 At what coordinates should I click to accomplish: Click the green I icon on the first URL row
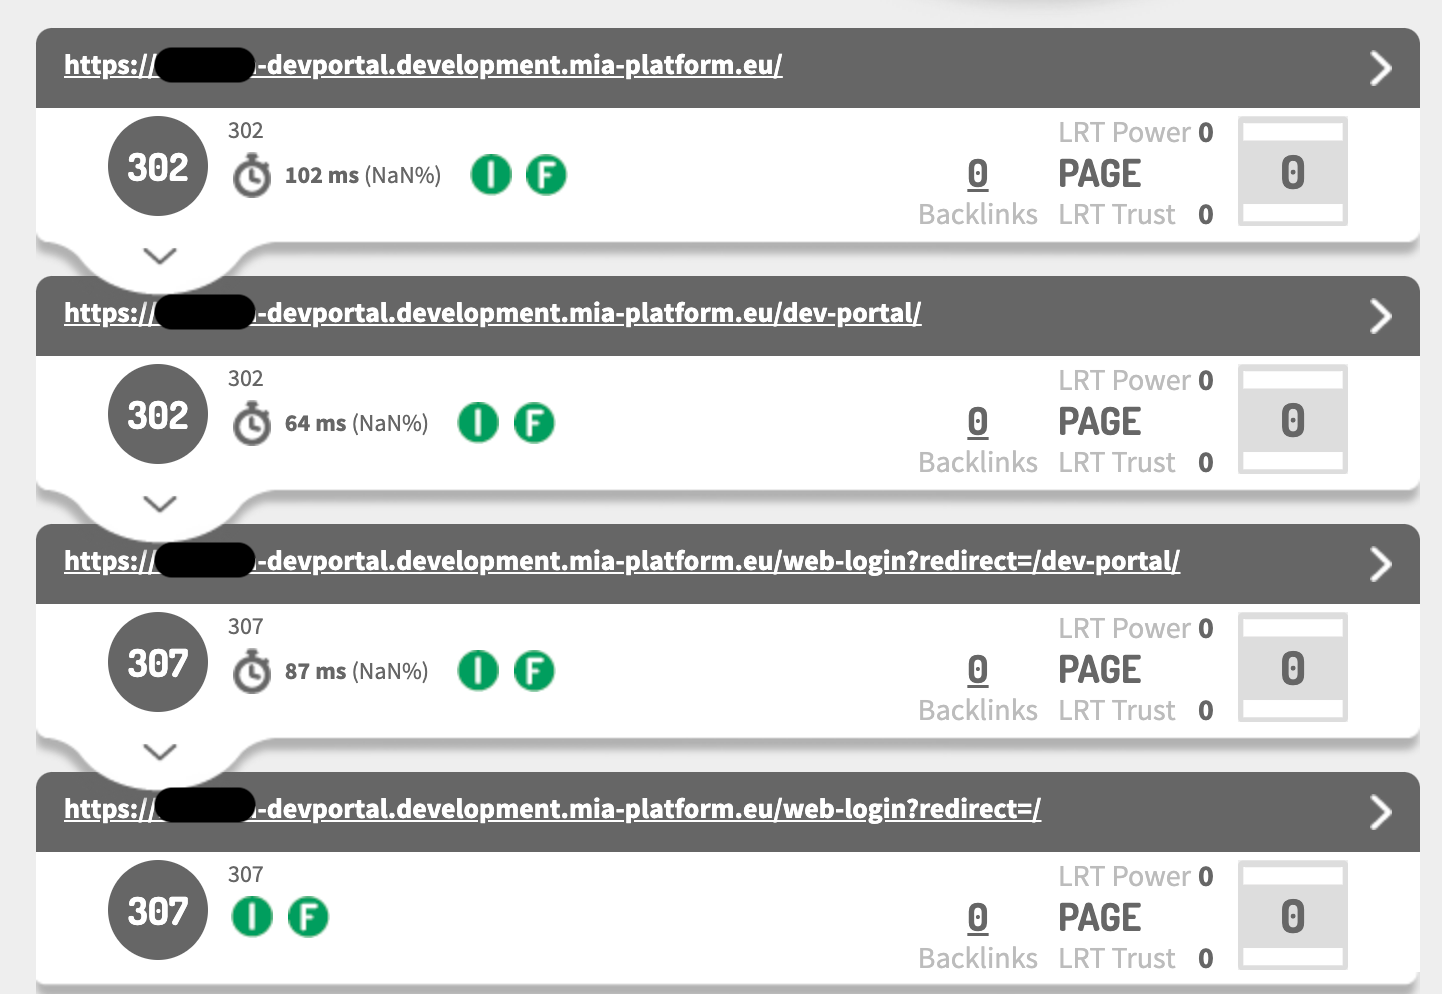point(490,174)
